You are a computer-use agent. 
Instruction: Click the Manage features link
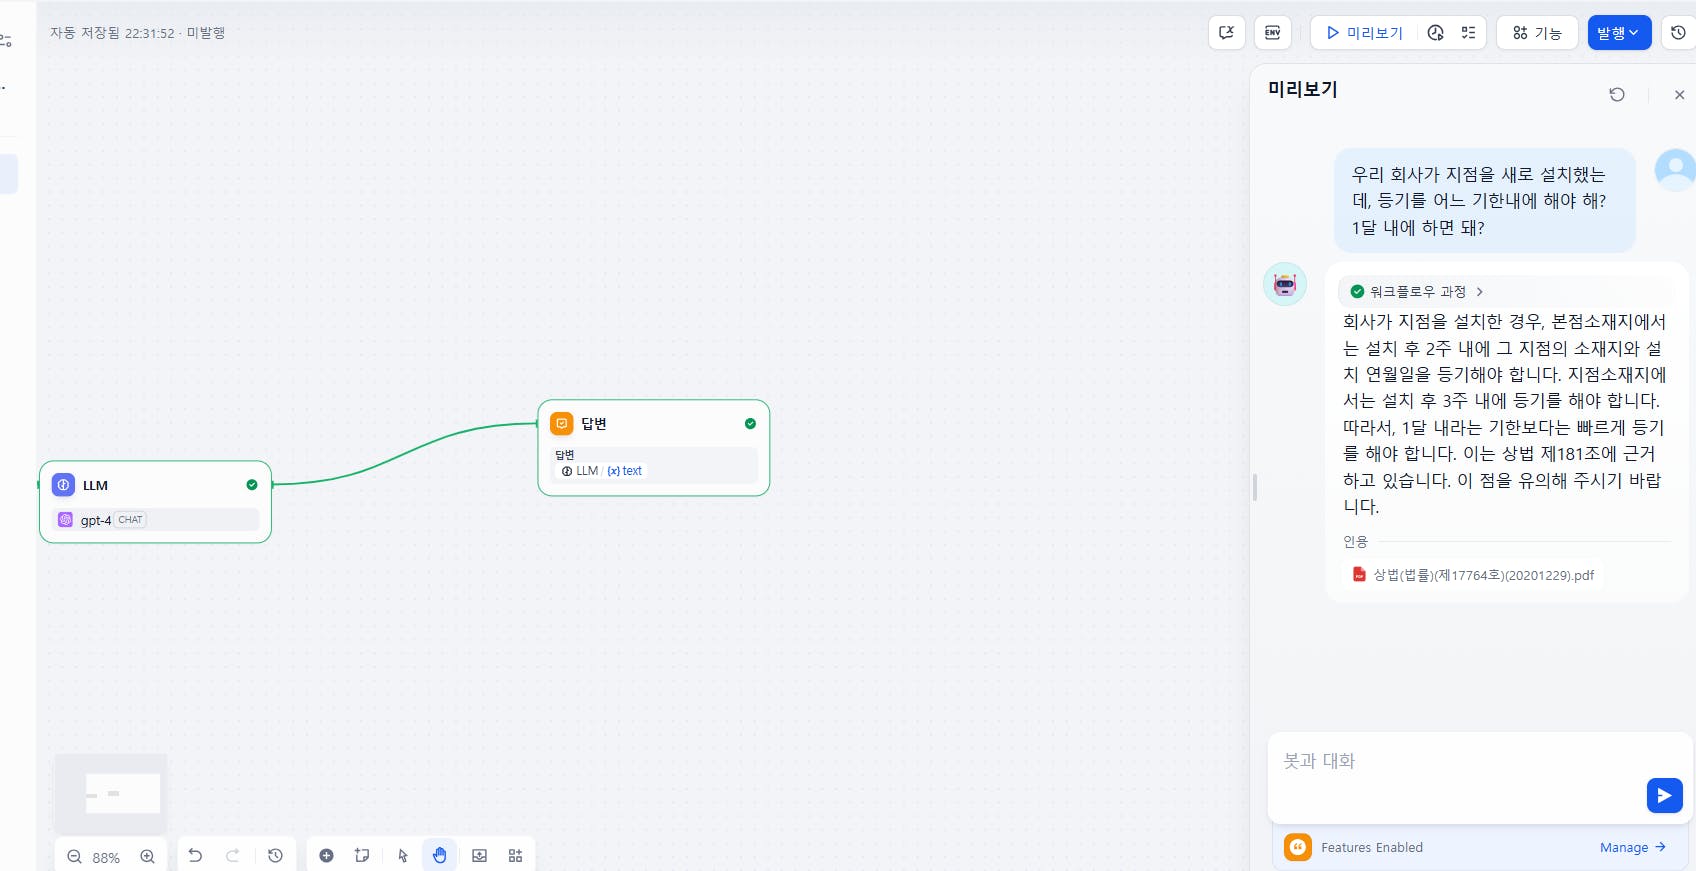1632,847
